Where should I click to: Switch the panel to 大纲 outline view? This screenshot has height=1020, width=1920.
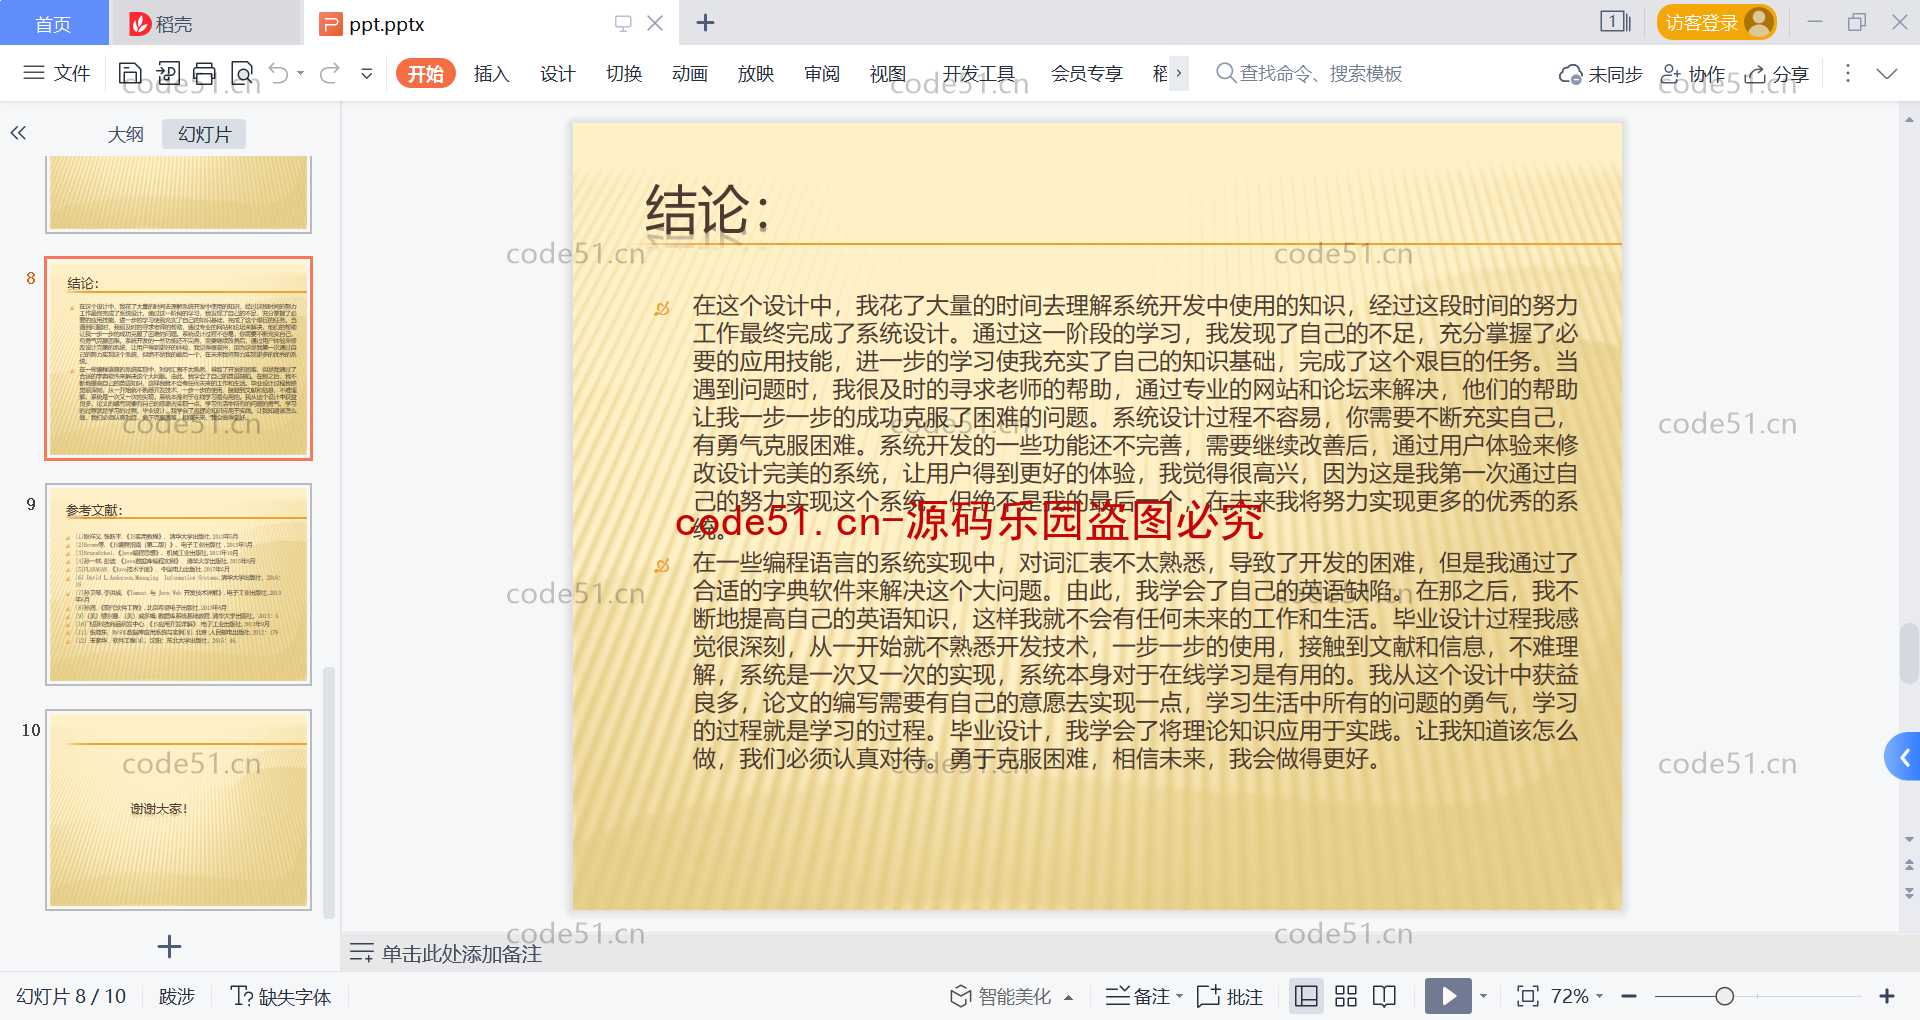point(126,134)
